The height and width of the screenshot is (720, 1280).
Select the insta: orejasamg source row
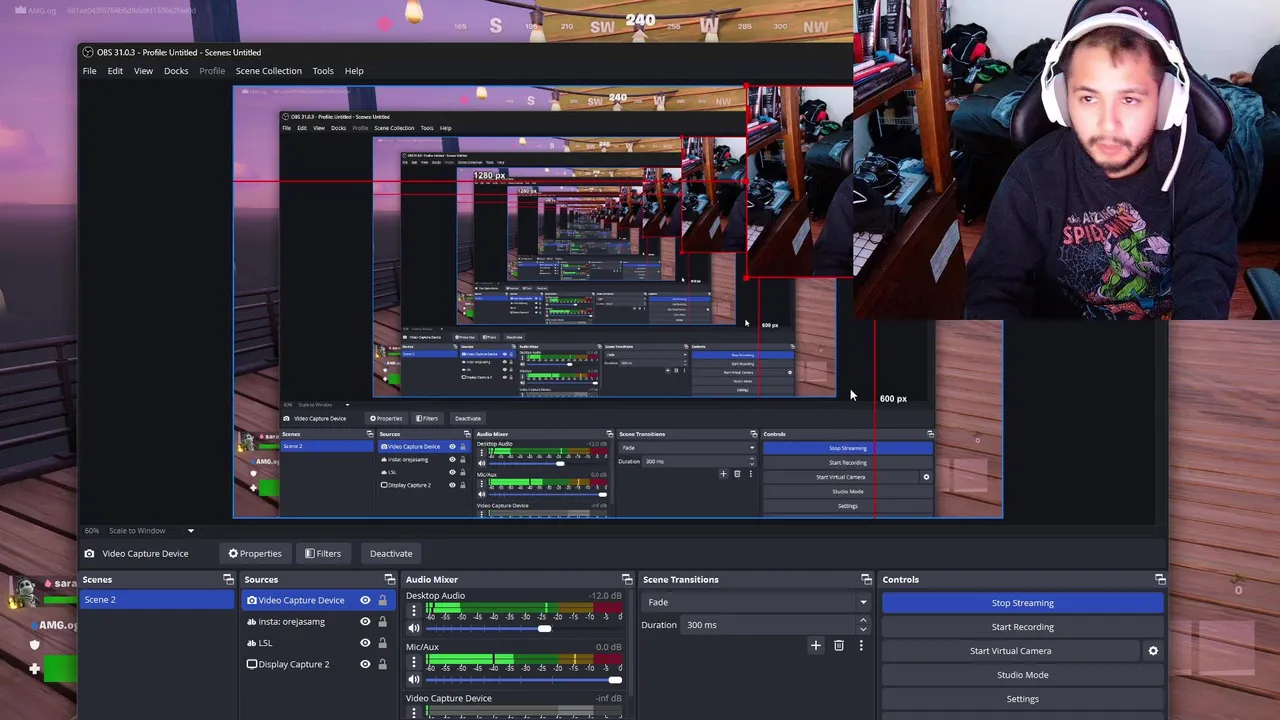pos(318,622)
